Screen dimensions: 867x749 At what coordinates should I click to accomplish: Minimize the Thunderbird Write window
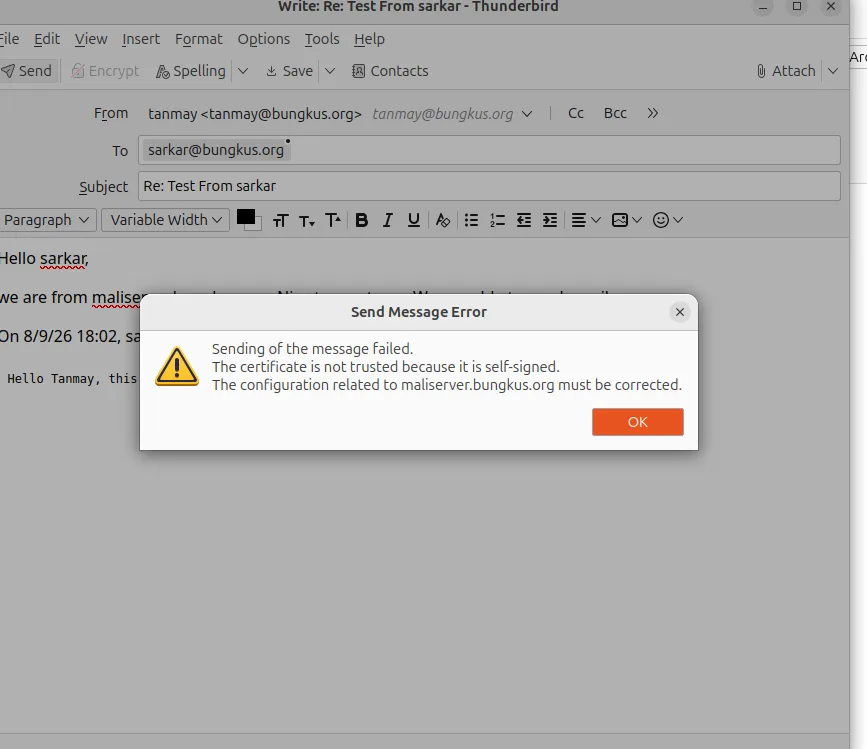763,7
